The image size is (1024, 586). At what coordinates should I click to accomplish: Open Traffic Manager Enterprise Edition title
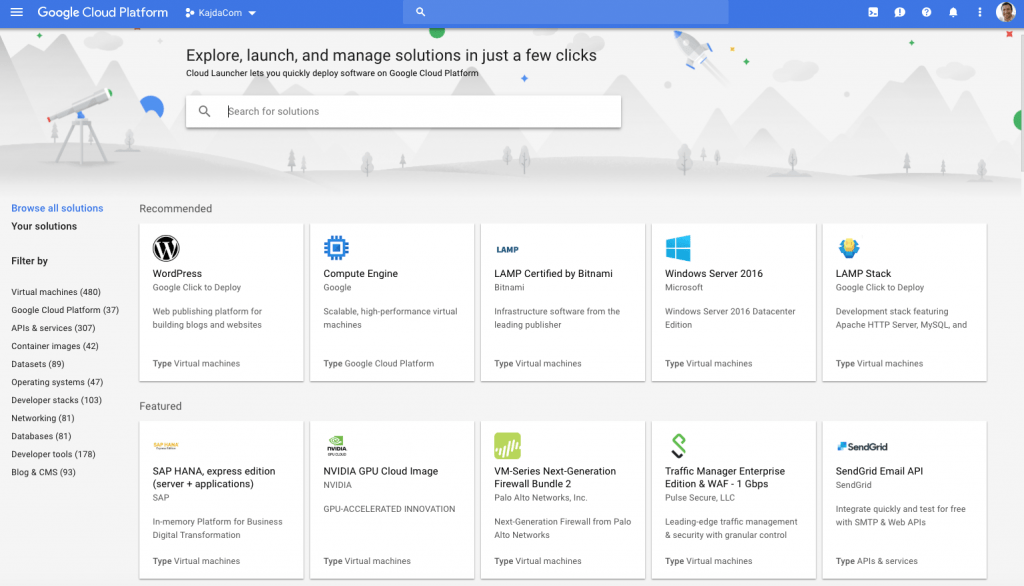[x=725, y=478]
